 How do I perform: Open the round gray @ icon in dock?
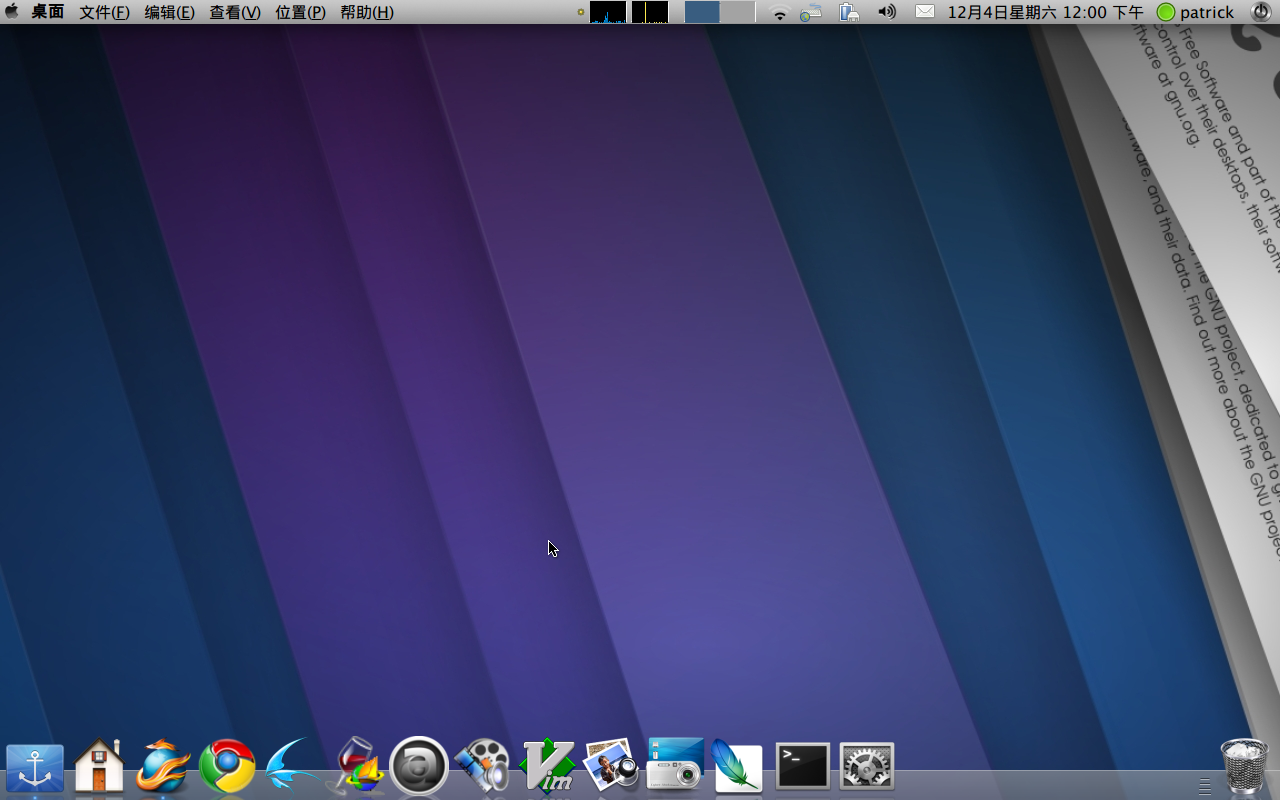pyautogui.click(x=418, y=766)
